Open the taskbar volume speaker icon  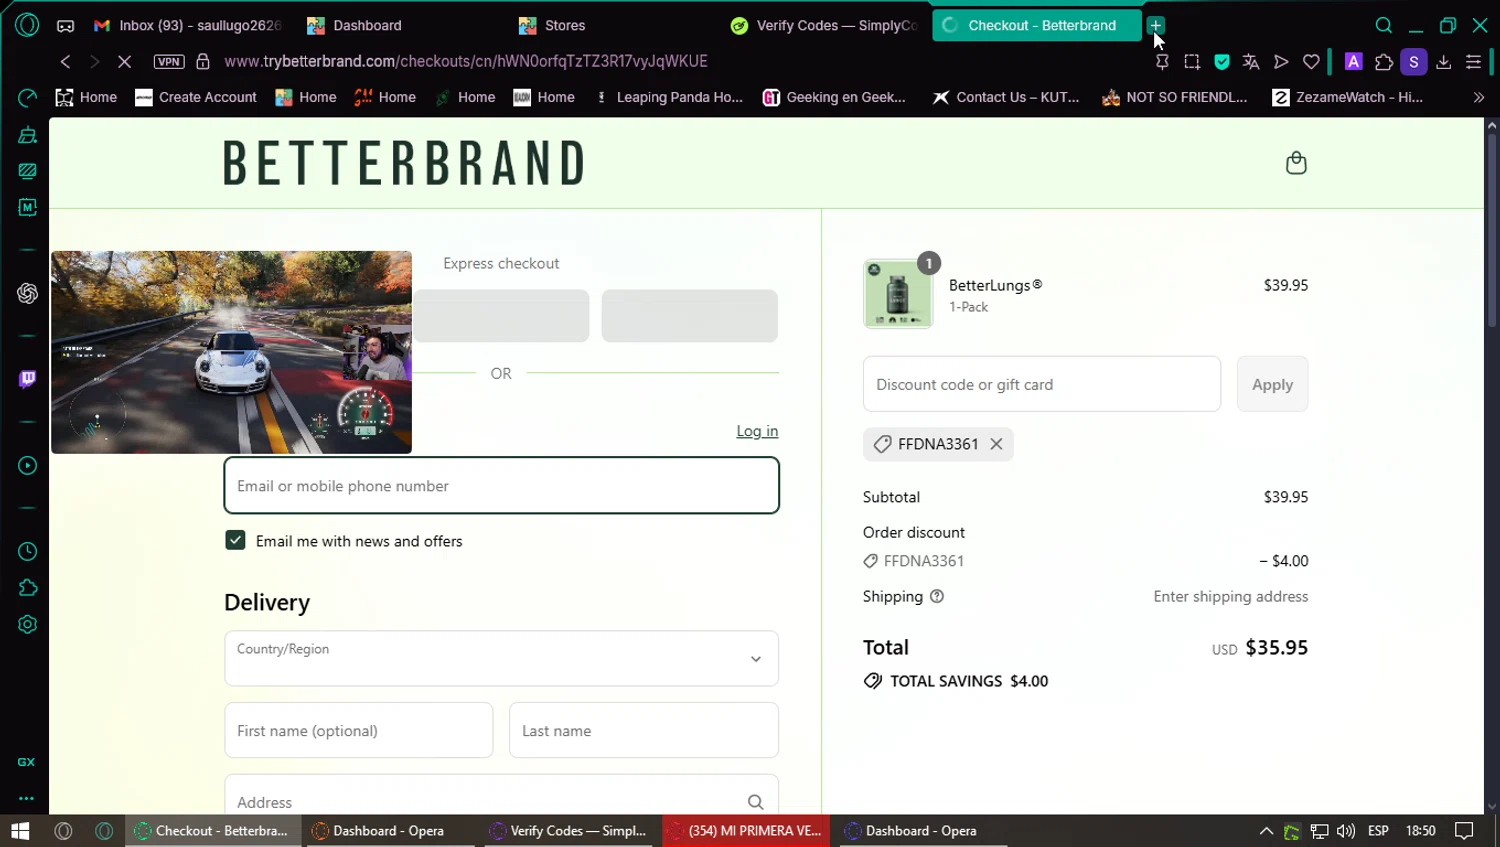pyautogui.click(x=1346, y=831)
